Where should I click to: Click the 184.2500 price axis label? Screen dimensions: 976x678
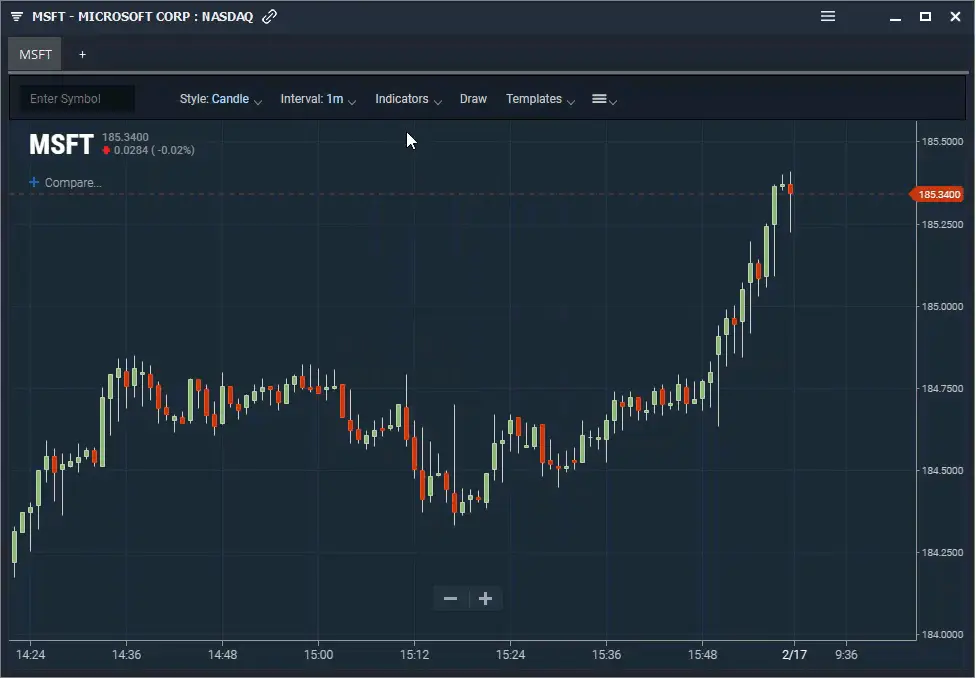pos(942,552)
